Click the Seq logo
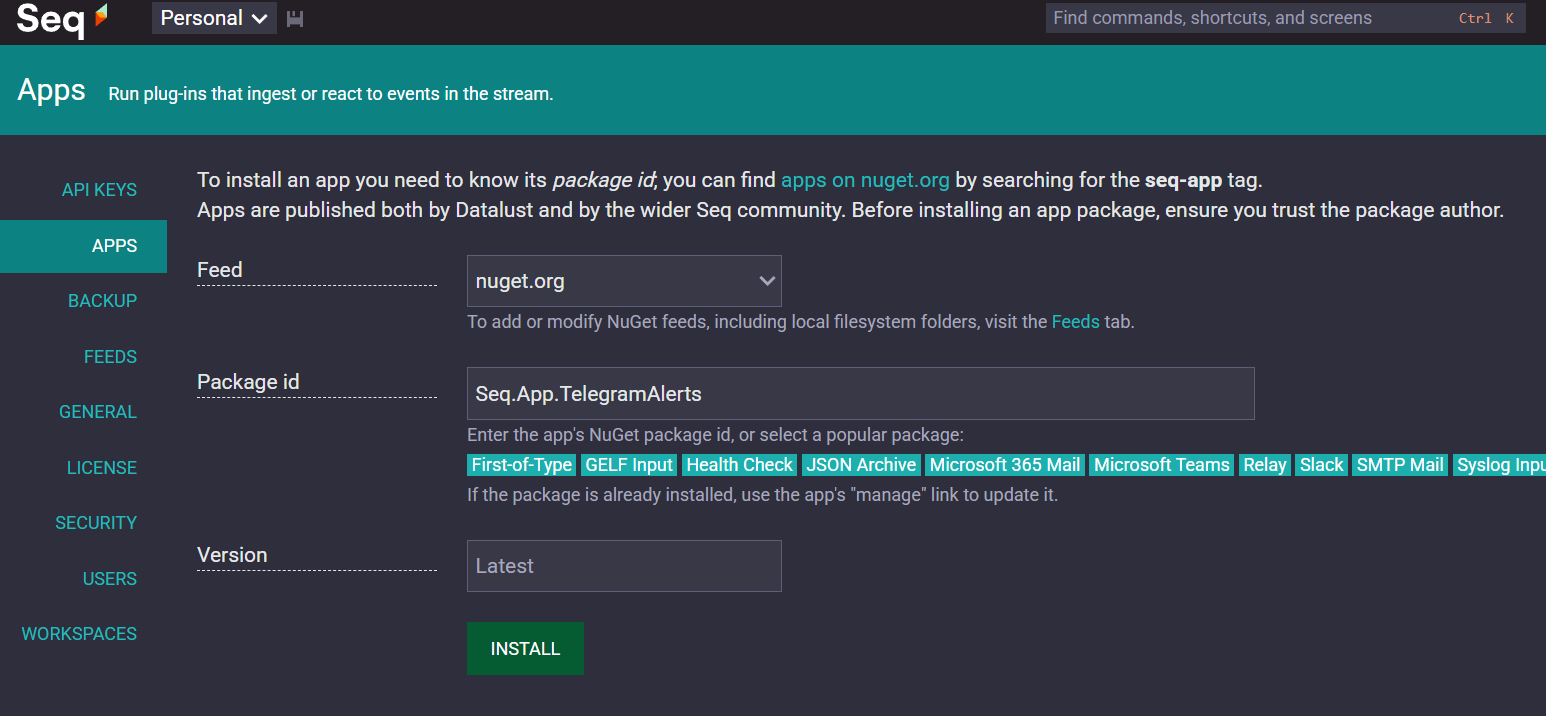Viewport: 1546px width, 716px height. tap(62, 19)
